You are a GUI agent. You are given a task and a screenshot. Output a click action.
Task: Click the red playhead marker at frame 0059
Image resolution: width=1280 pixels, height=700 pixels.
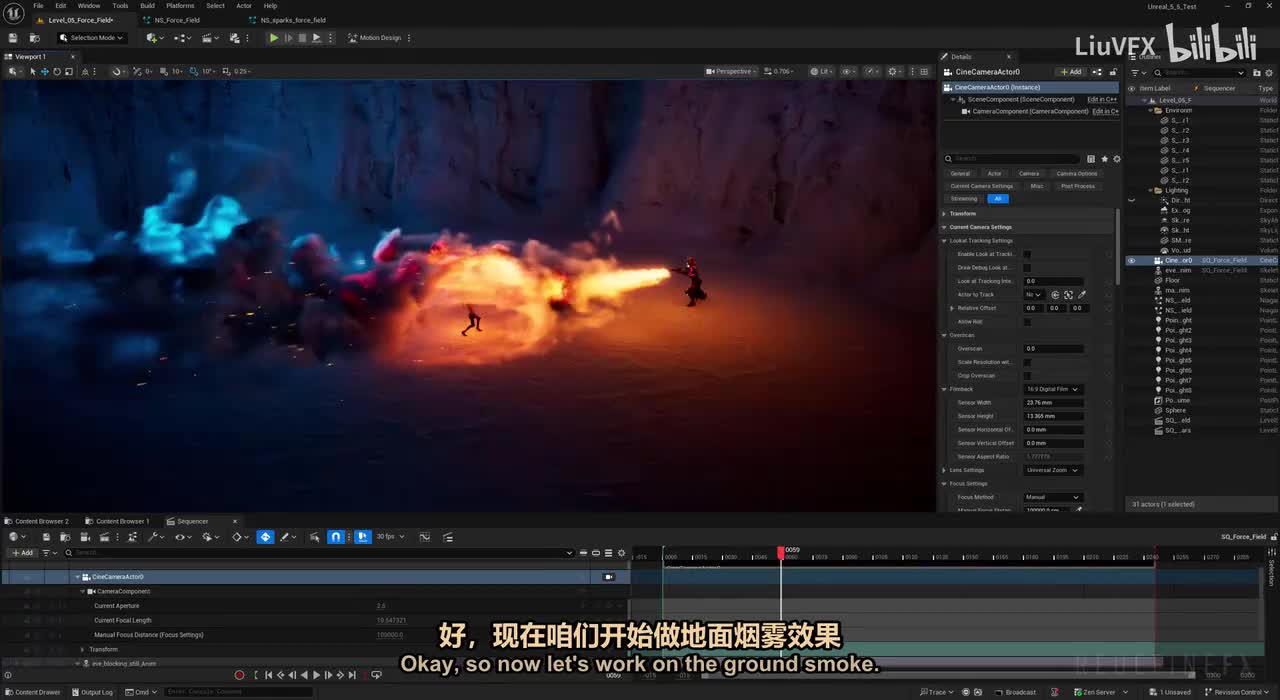pos(781,552)
